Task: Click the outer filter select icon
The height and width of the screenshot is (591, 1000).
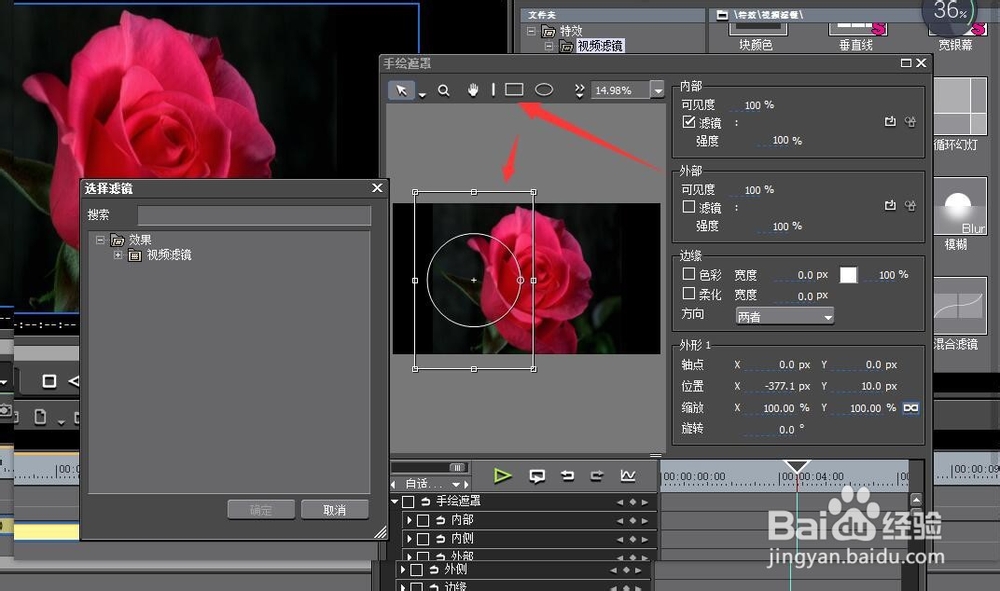Action: coord(890,205)
